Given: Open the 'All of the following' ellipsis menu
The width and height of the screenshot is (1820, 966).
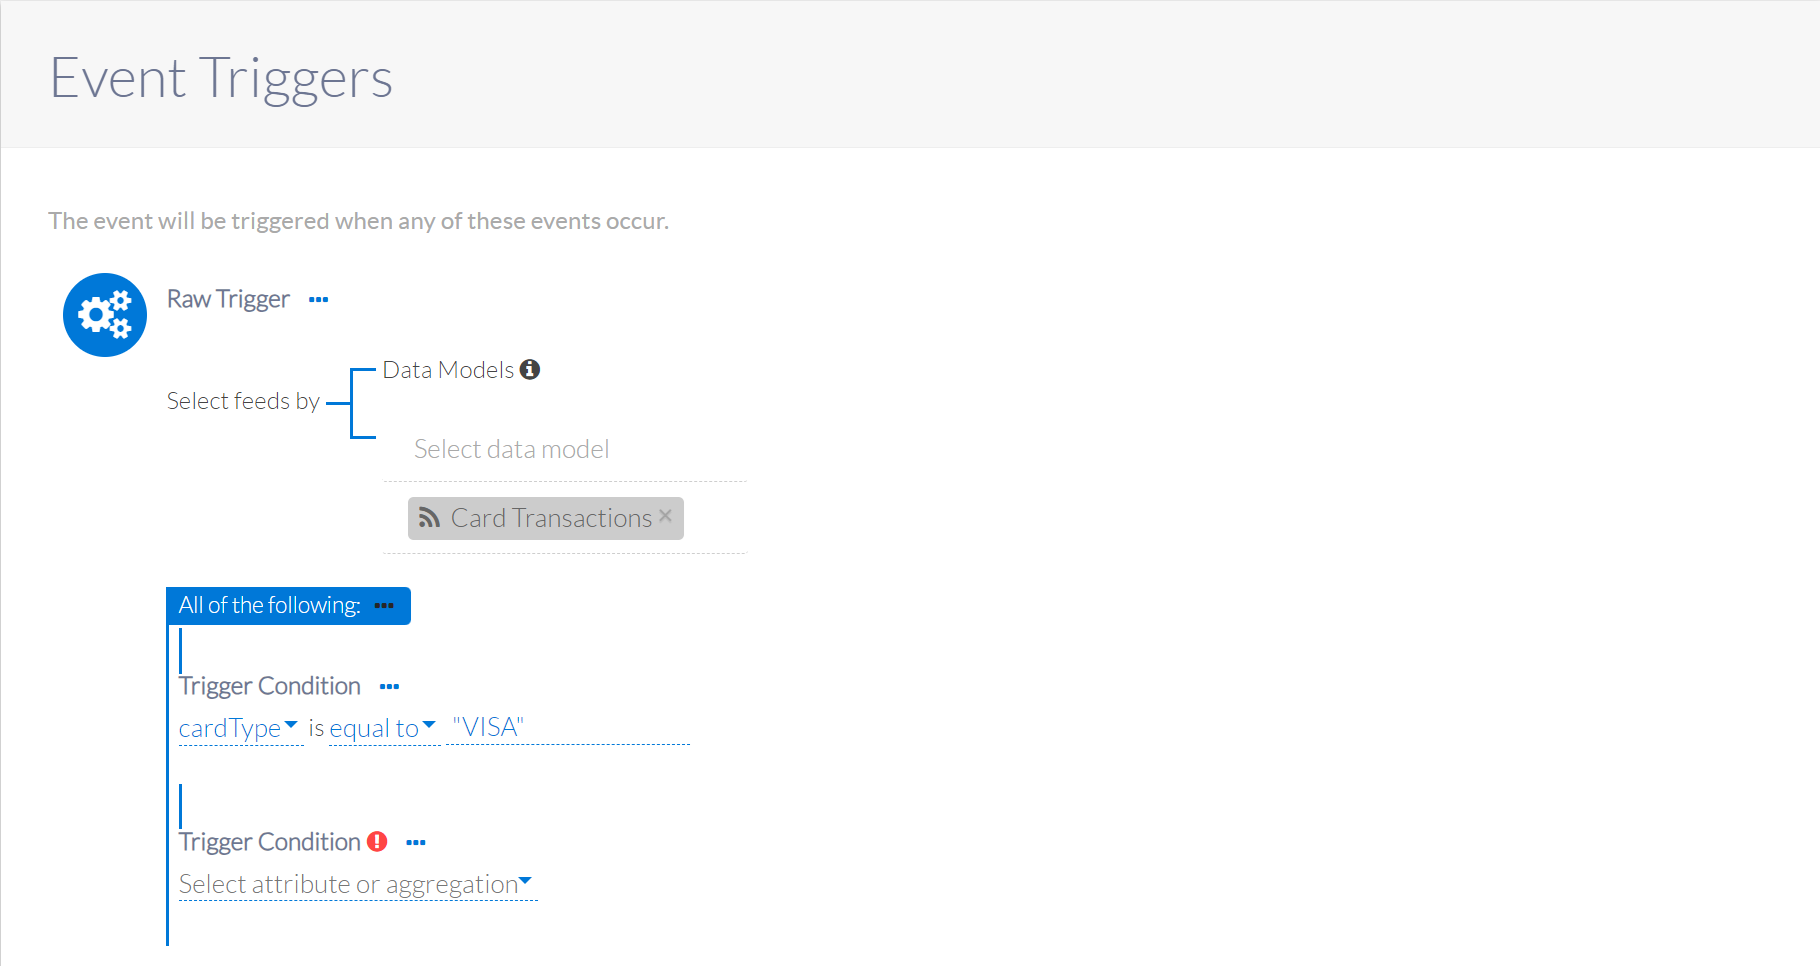Looking at the screenshot, I should pyautogui.click(x=384, y=606).
